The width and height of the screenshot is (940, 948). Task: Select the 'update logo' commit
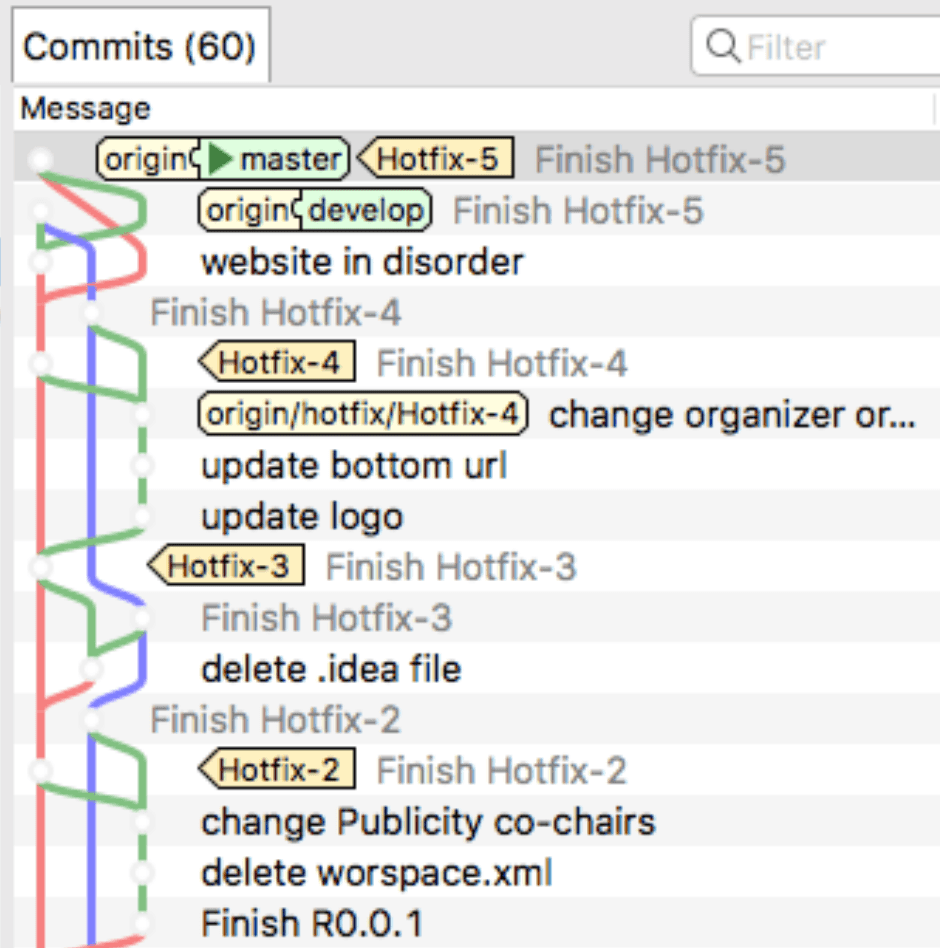coord(302,517)
